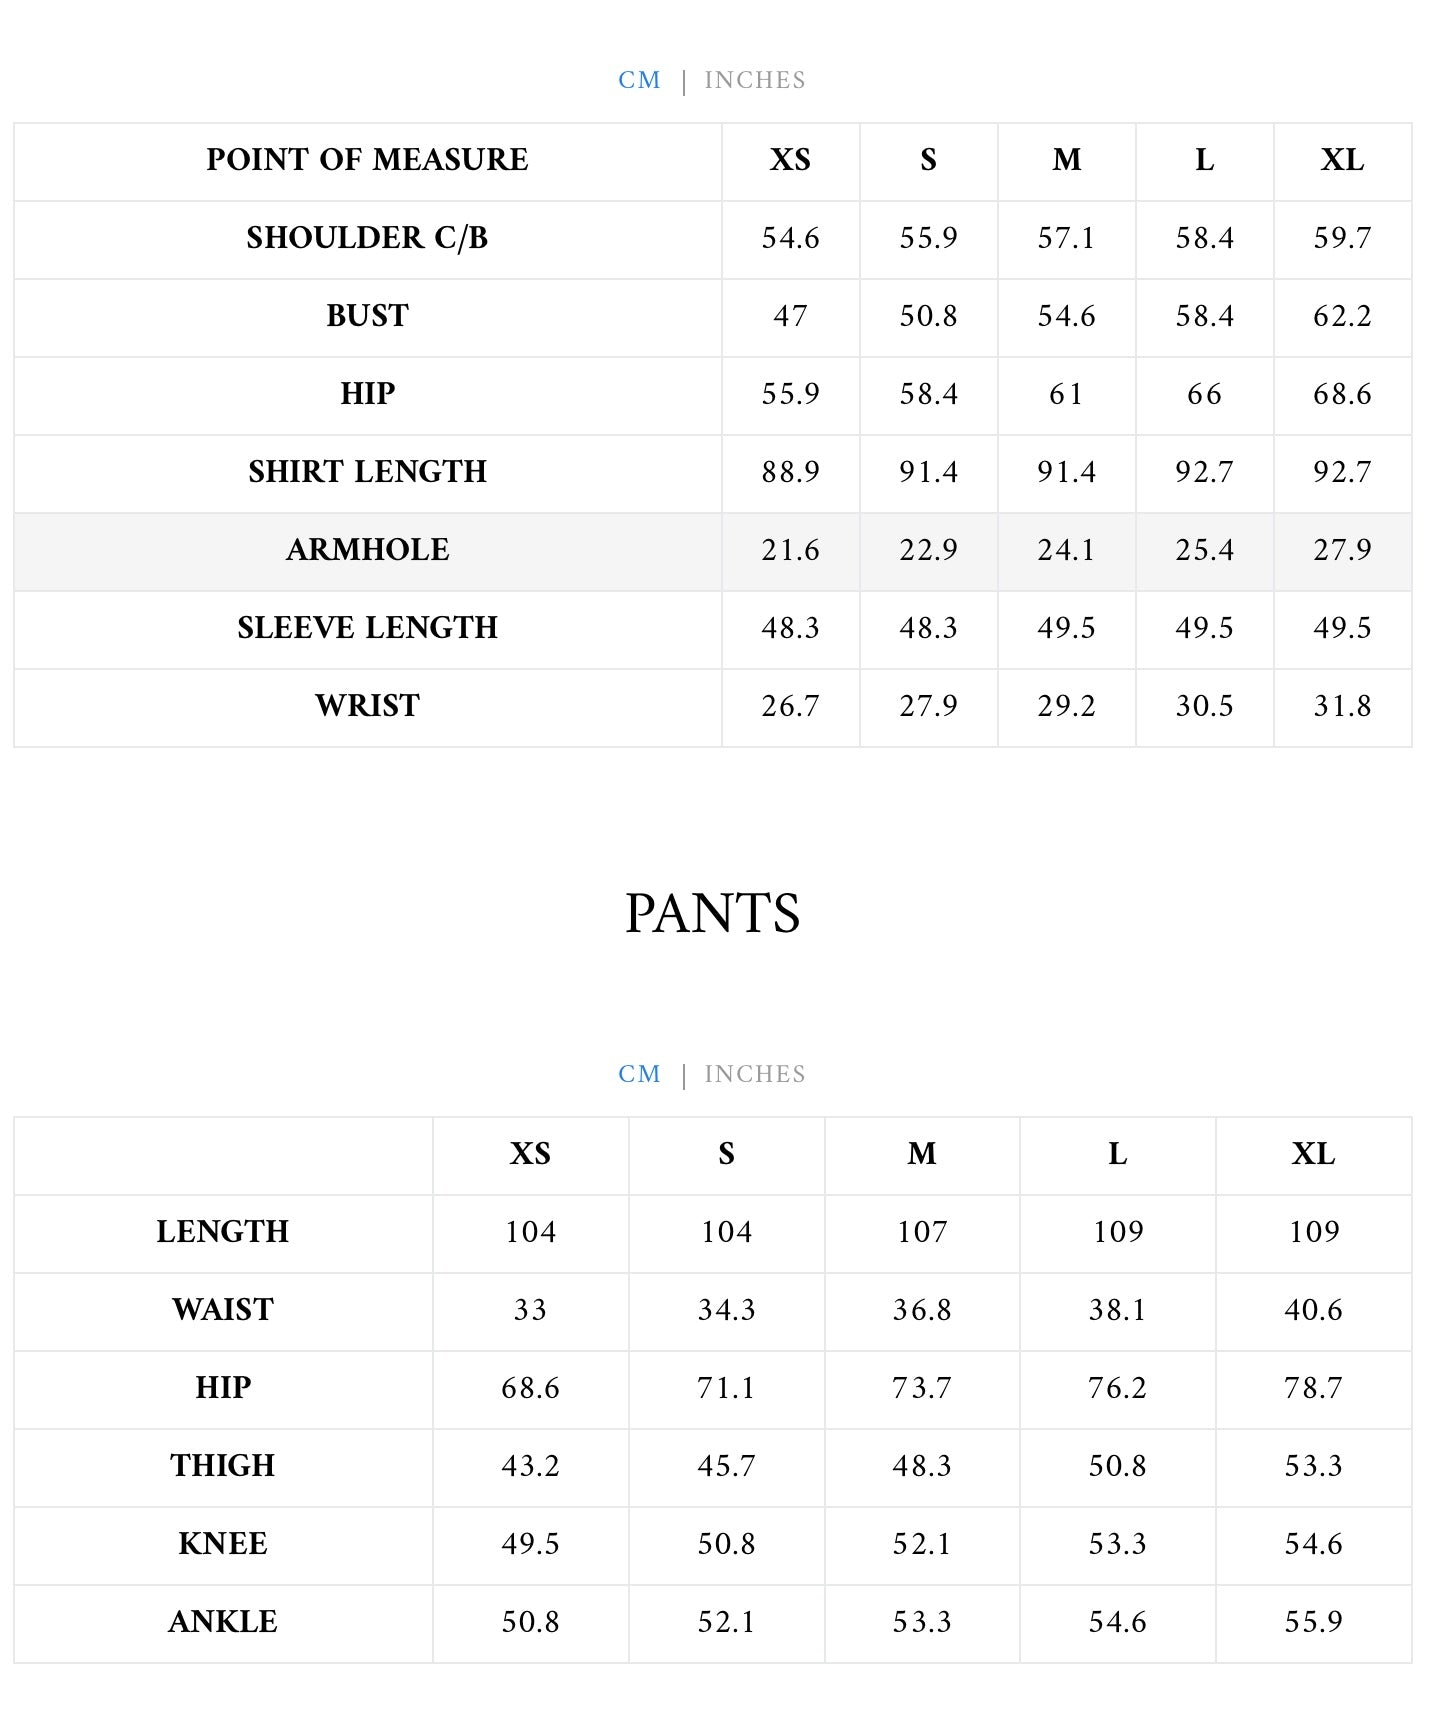The image size is (1434, 1725).
Task: Select CM unit above the pants table
Action: (x=640, y=1074)
